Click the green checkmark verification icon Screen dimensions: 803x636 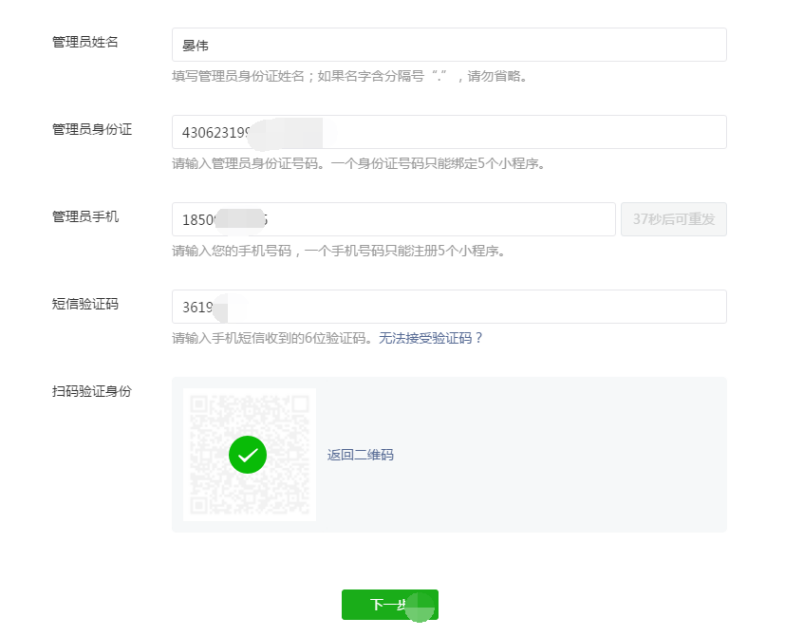point(248,455)
